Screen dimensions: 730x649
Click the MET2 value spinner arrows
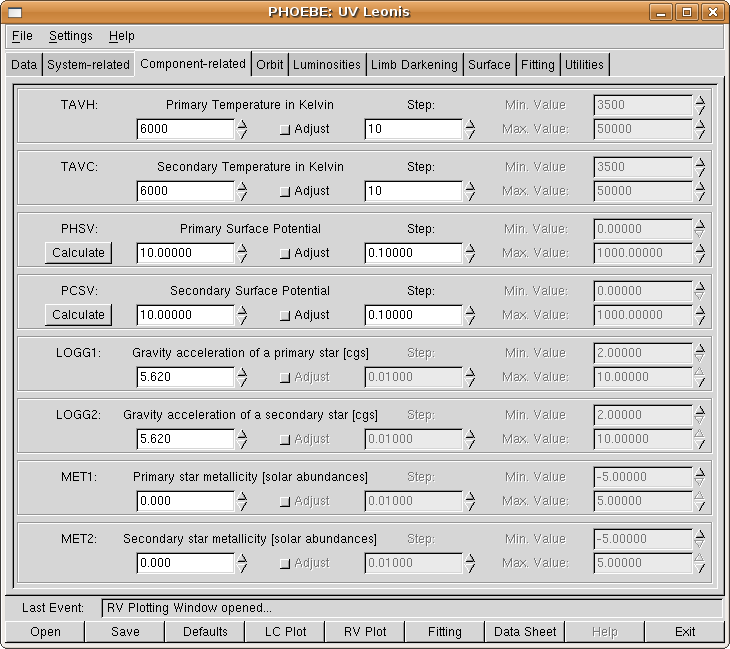242,562
